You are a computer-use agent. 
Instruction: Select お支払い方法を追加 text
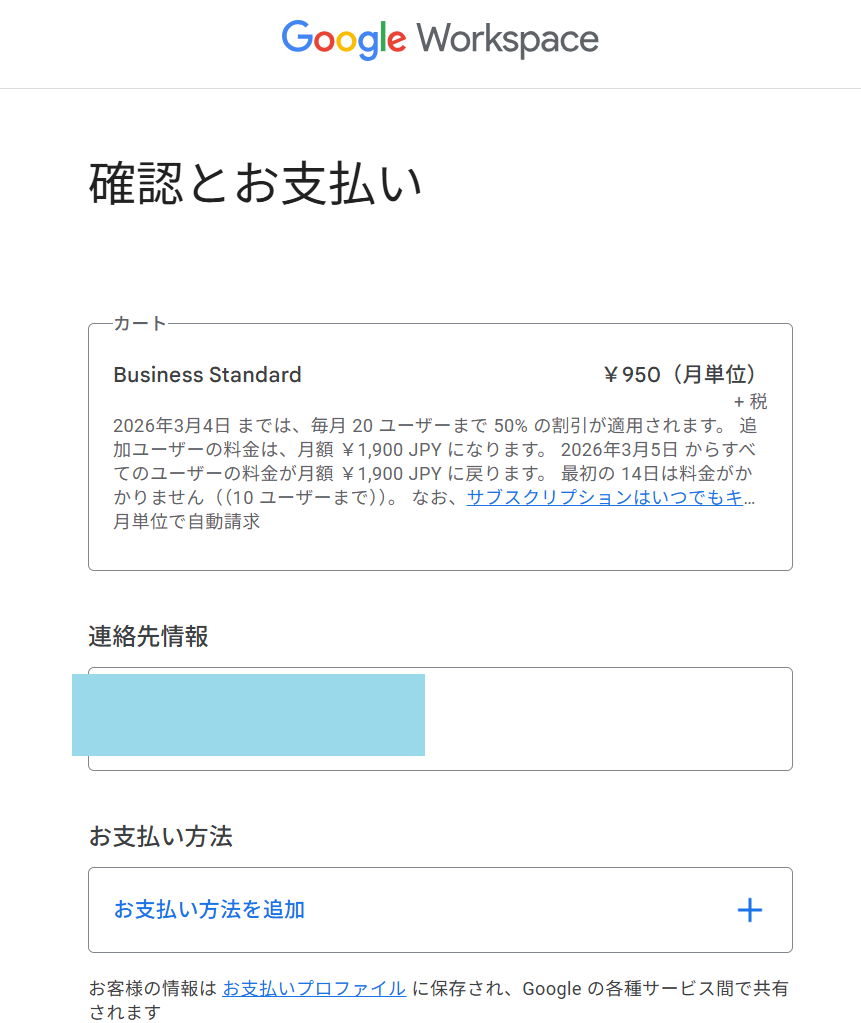pos(209,910)
